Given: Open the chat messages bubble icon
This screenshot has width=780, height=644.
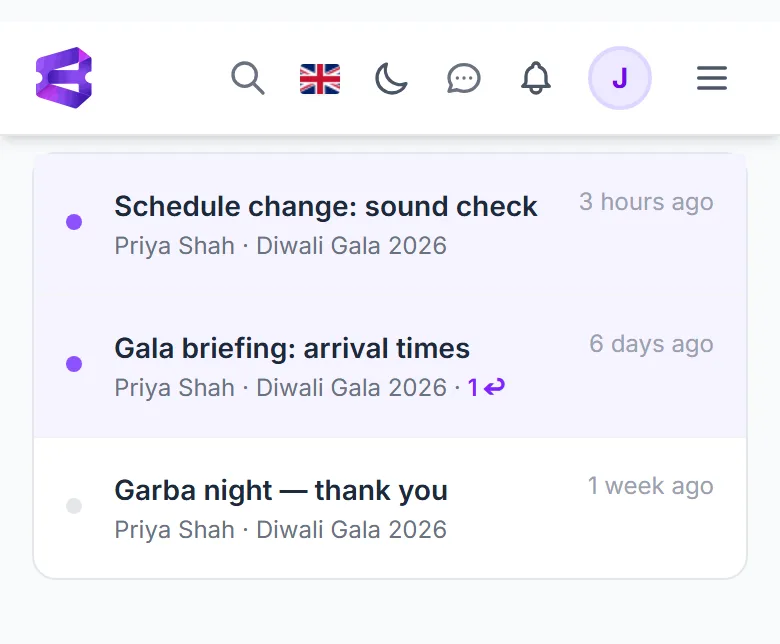Looking at the screenshot, I should [464, 78].
